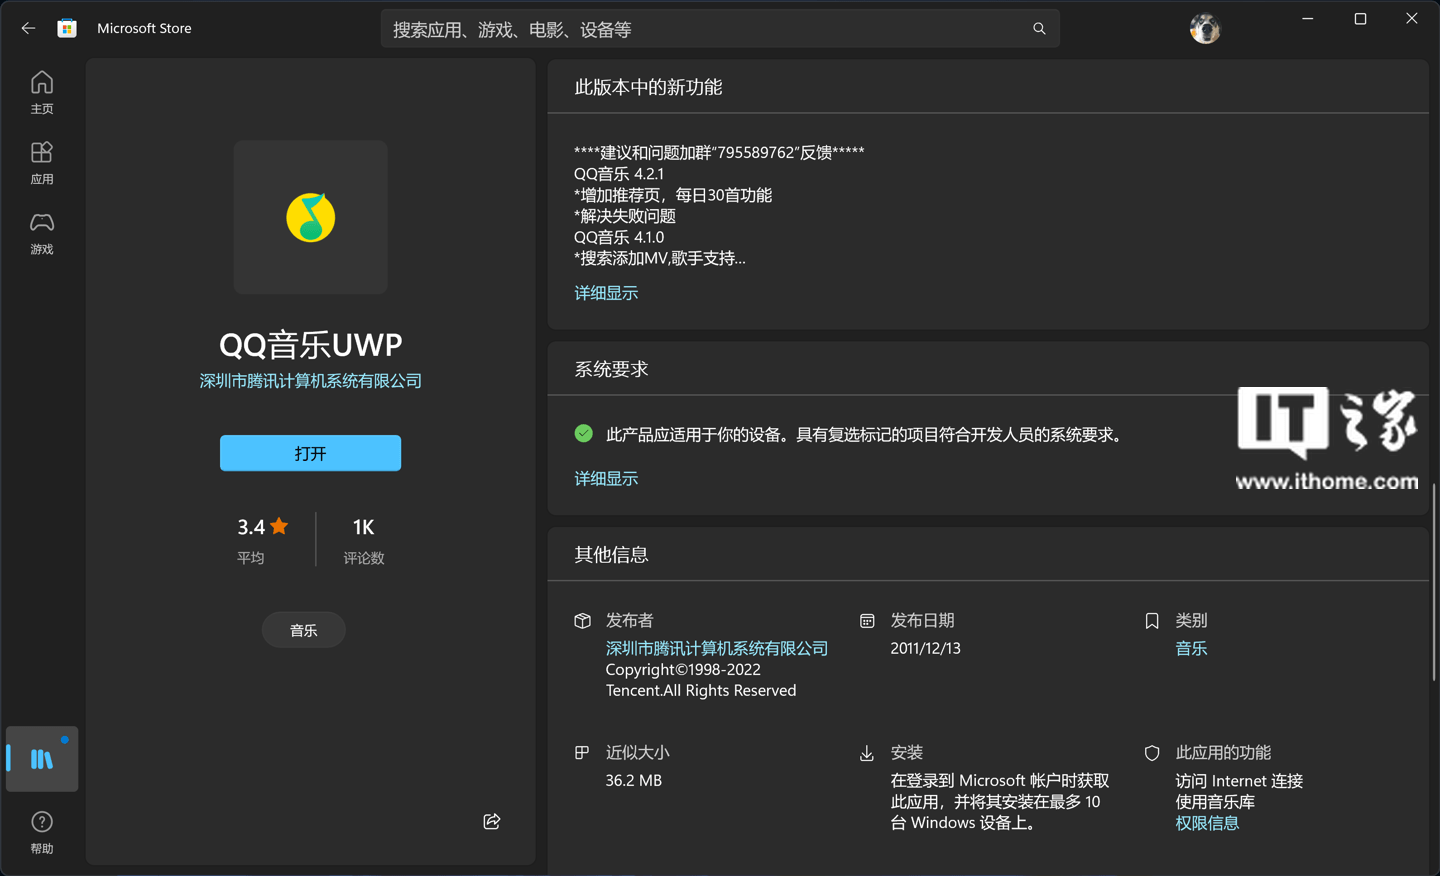1440x876 pixels.
Task: Open the 音乐 link under 类别
Action: click(x=1191, y=648)
